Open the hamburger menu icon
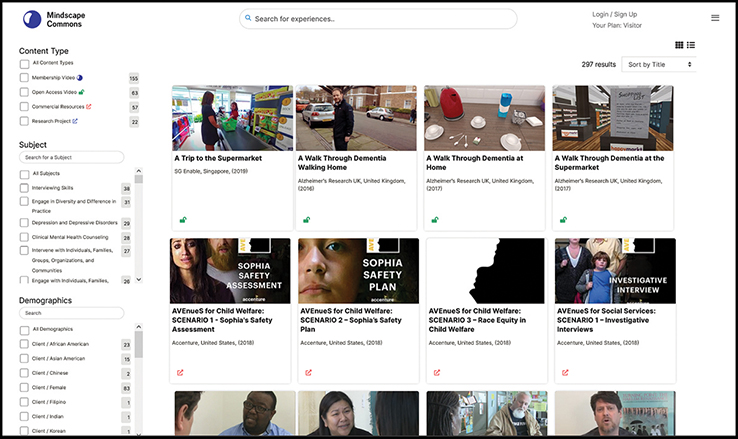This screenshot has height=439, width=738. 715,18
